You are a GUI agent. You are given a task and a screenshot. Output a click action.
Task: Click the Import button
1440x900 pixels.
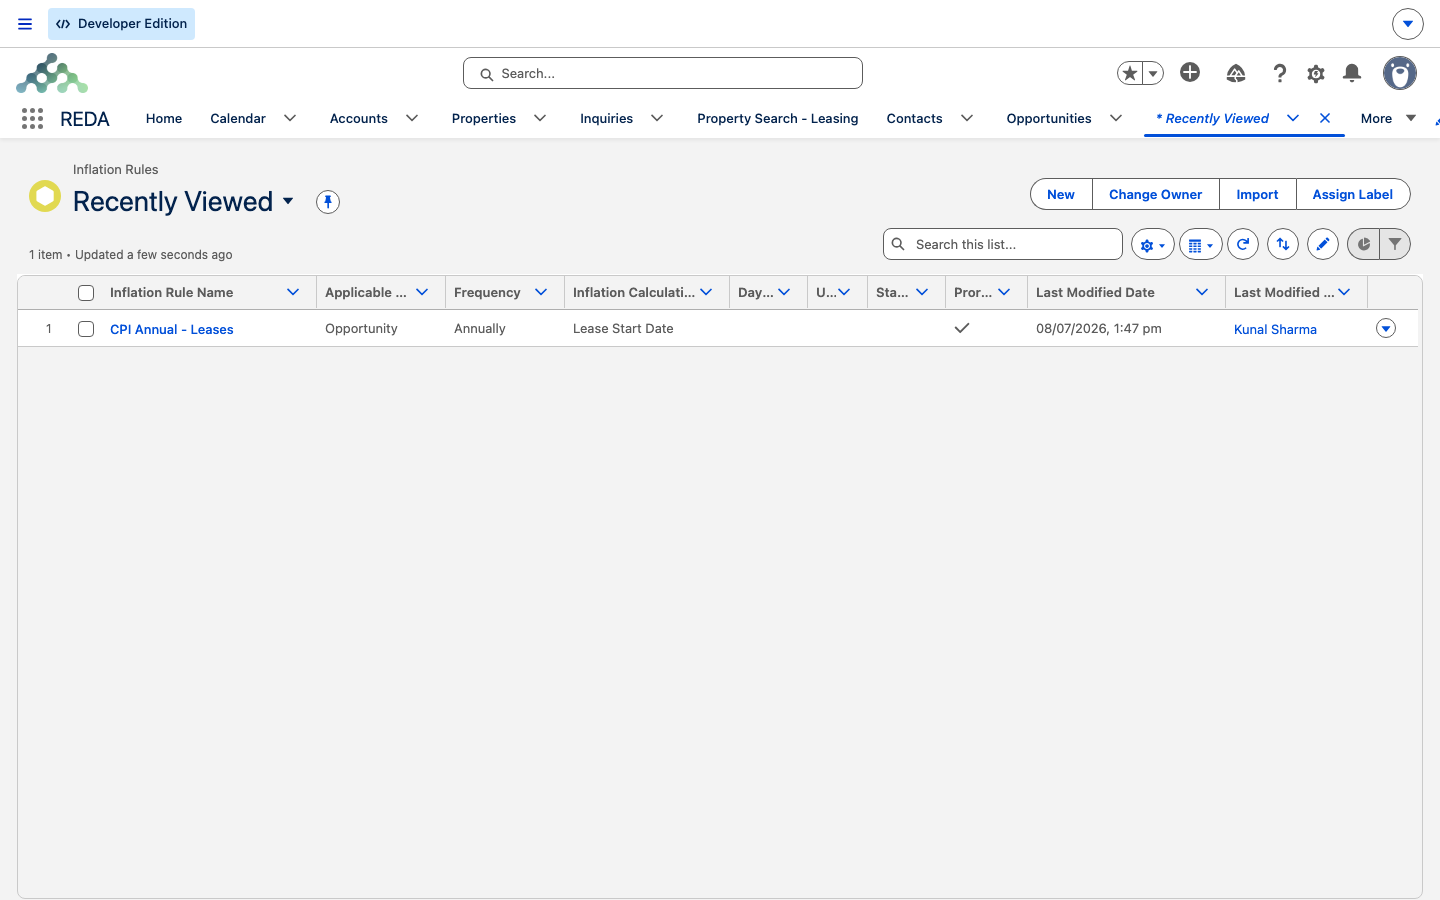pos(1257,194)
